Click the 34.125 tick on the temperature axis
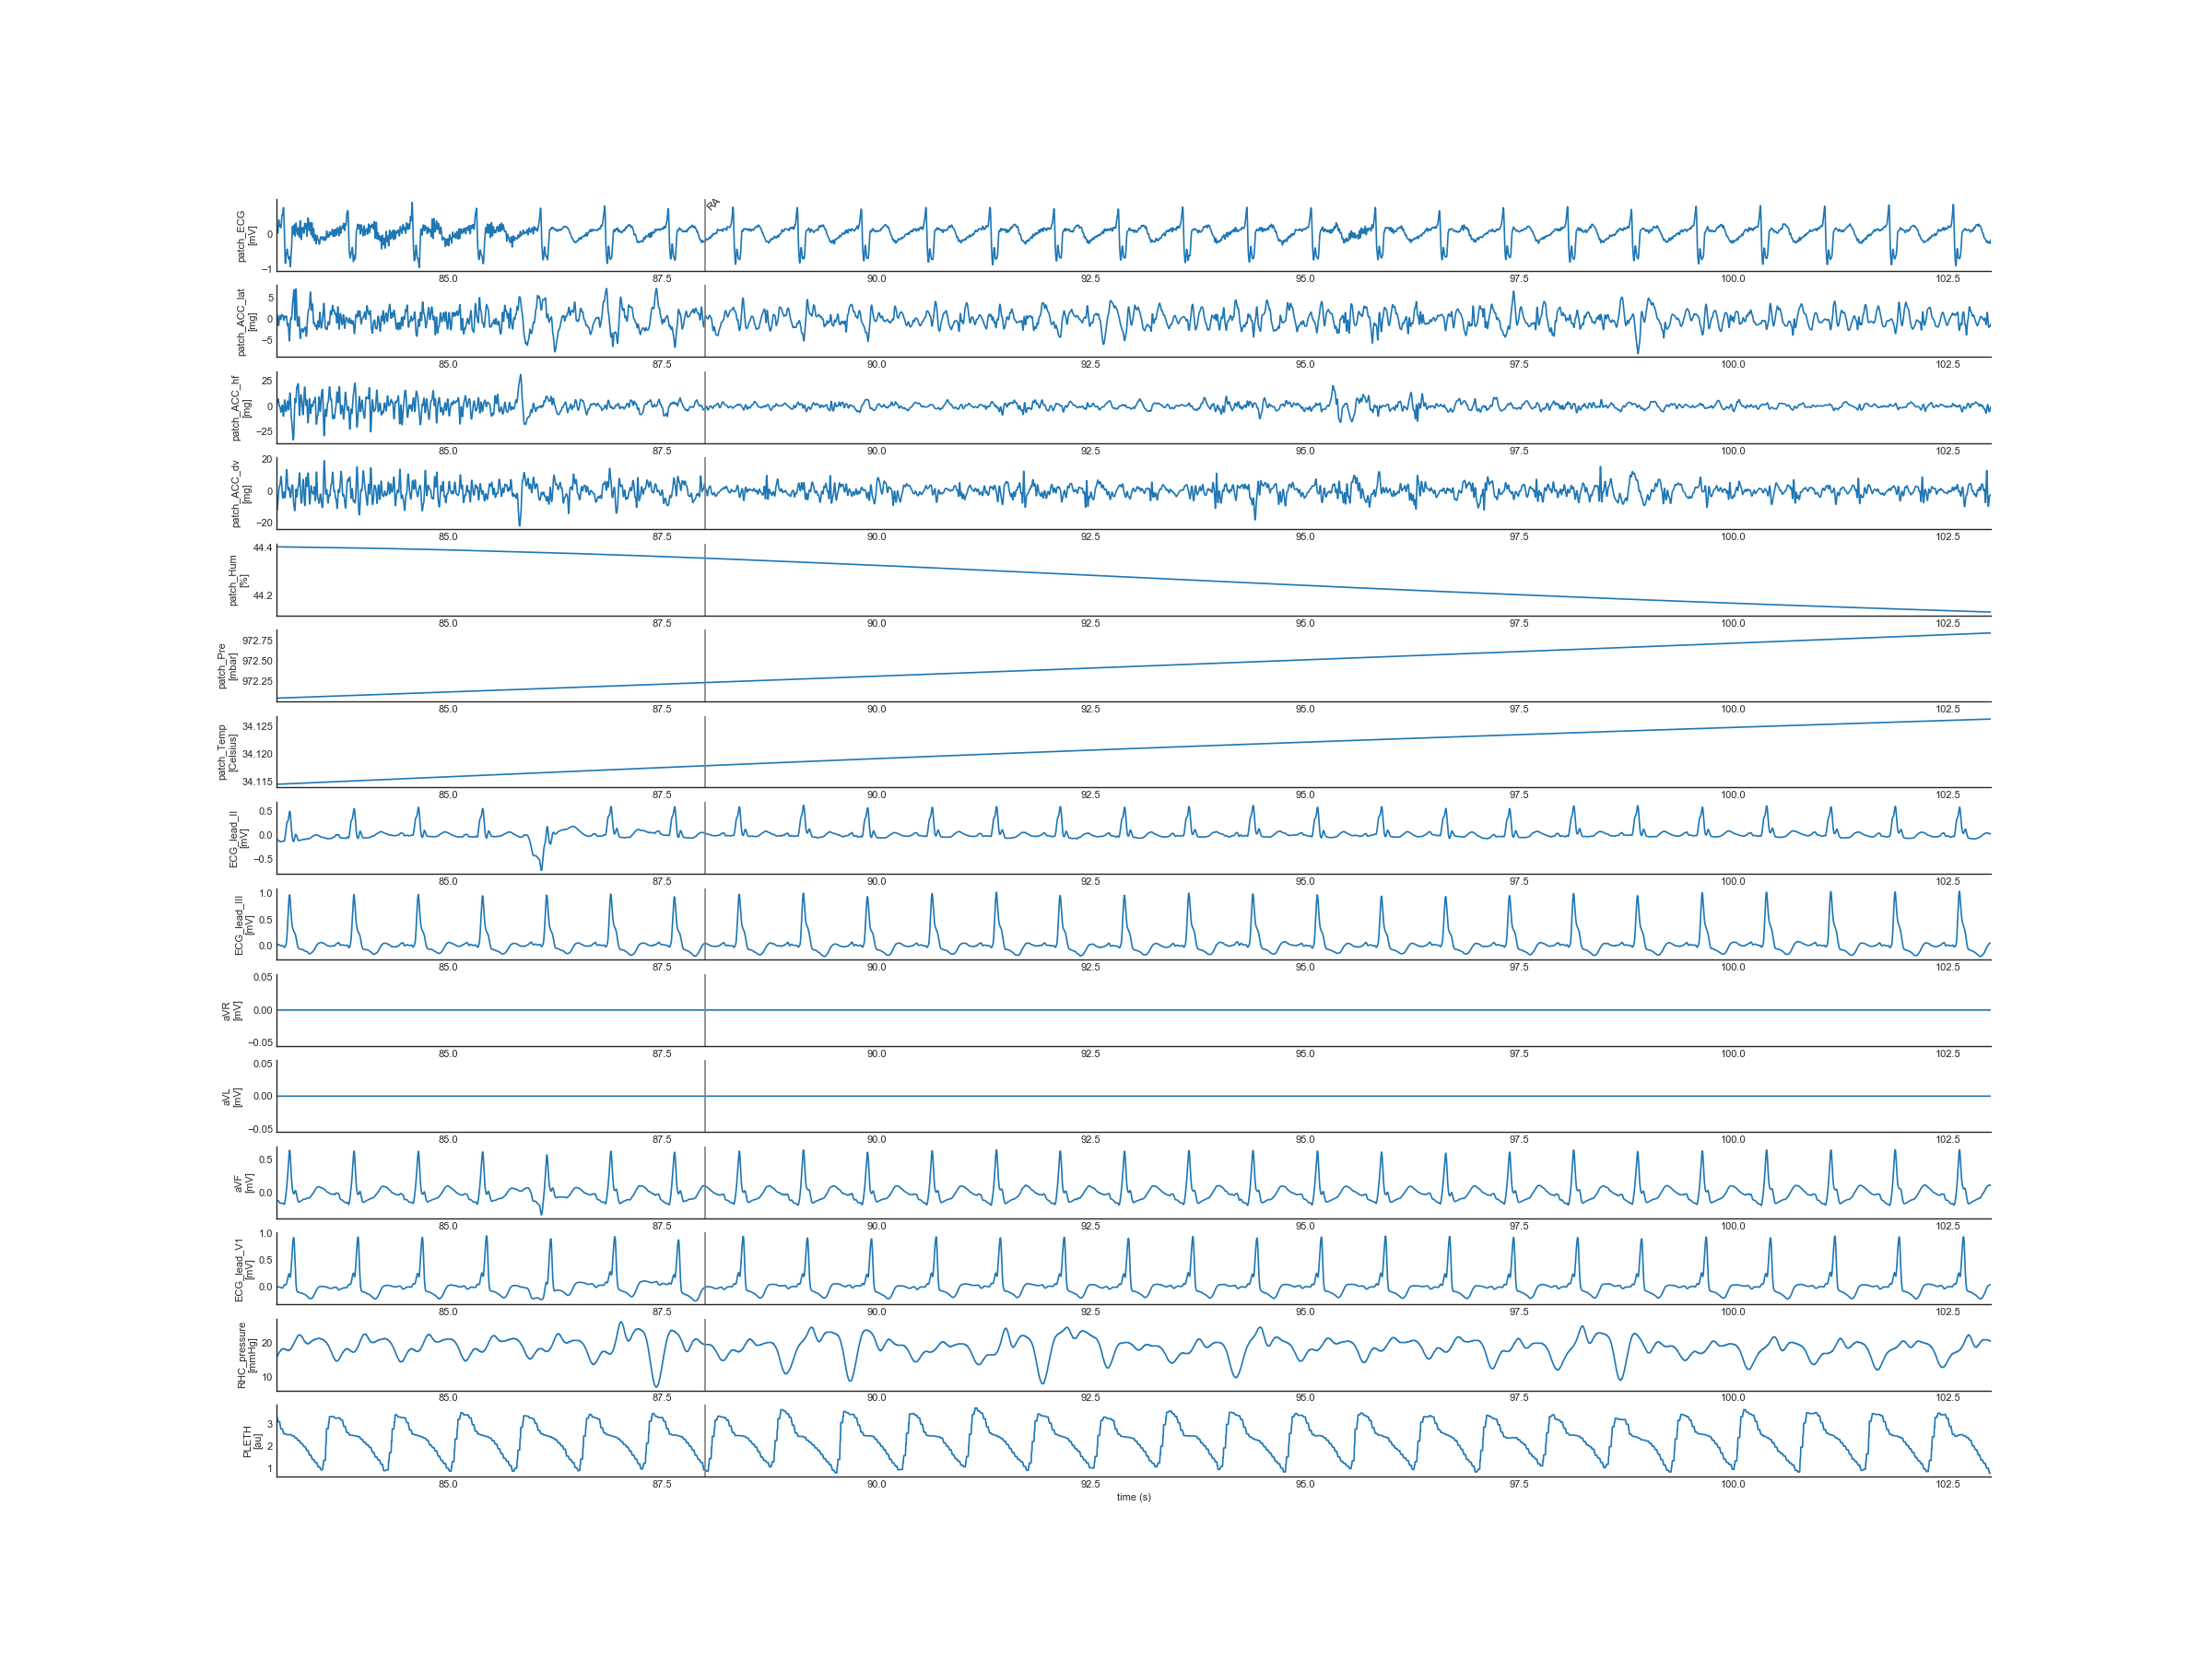 tap(257, 727)
